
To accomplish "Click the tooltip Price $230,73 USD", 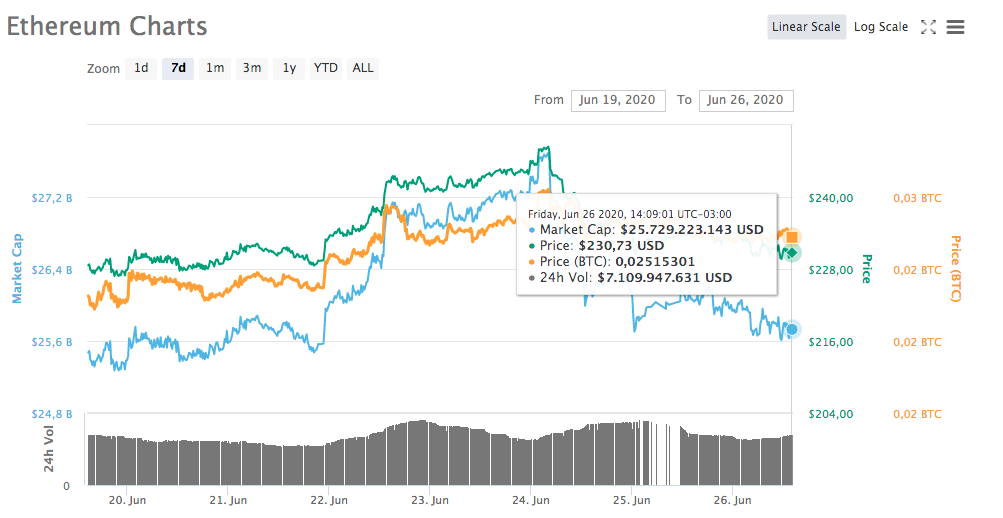I will (621, 246).
